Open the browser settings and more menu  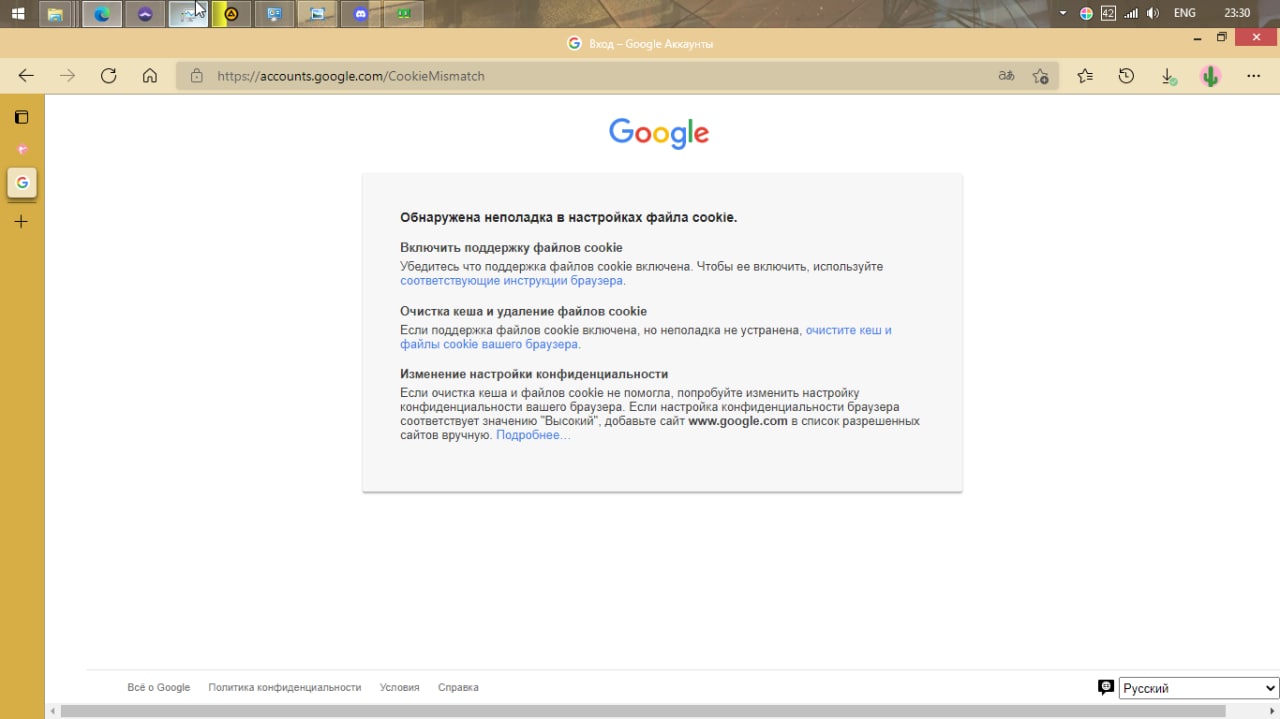[x=1253, y=76]
